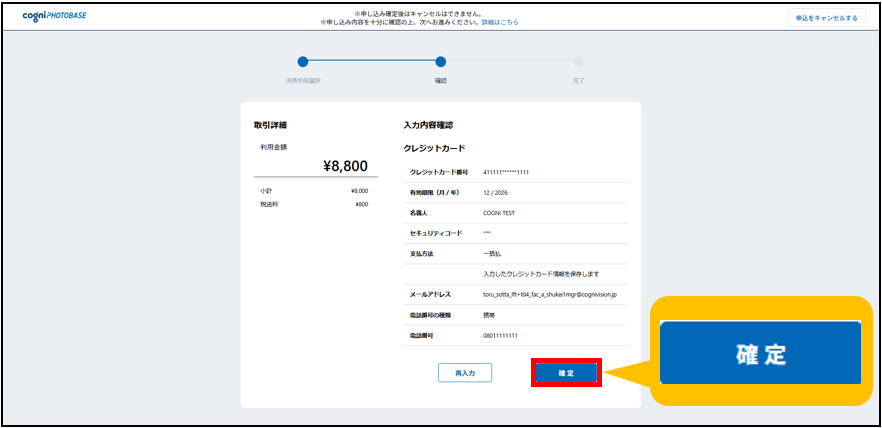
Task: Click the 入力内容確認 heading
Action: pos(428,125)
